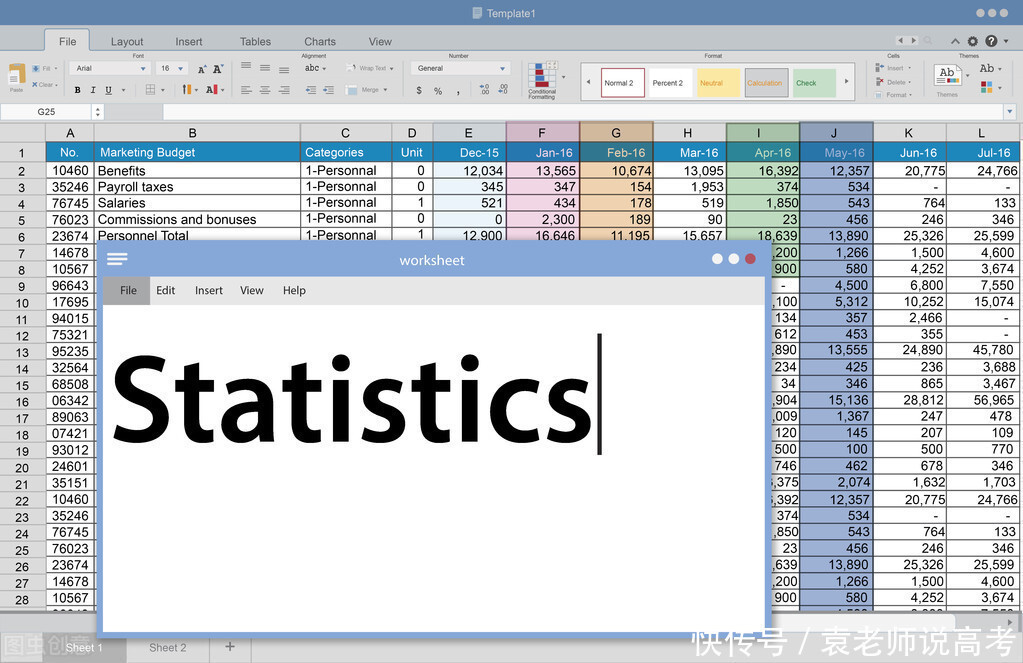Click the increase font size icon
The height and width of the screenshot is (663, 1023).
(202, 69)
